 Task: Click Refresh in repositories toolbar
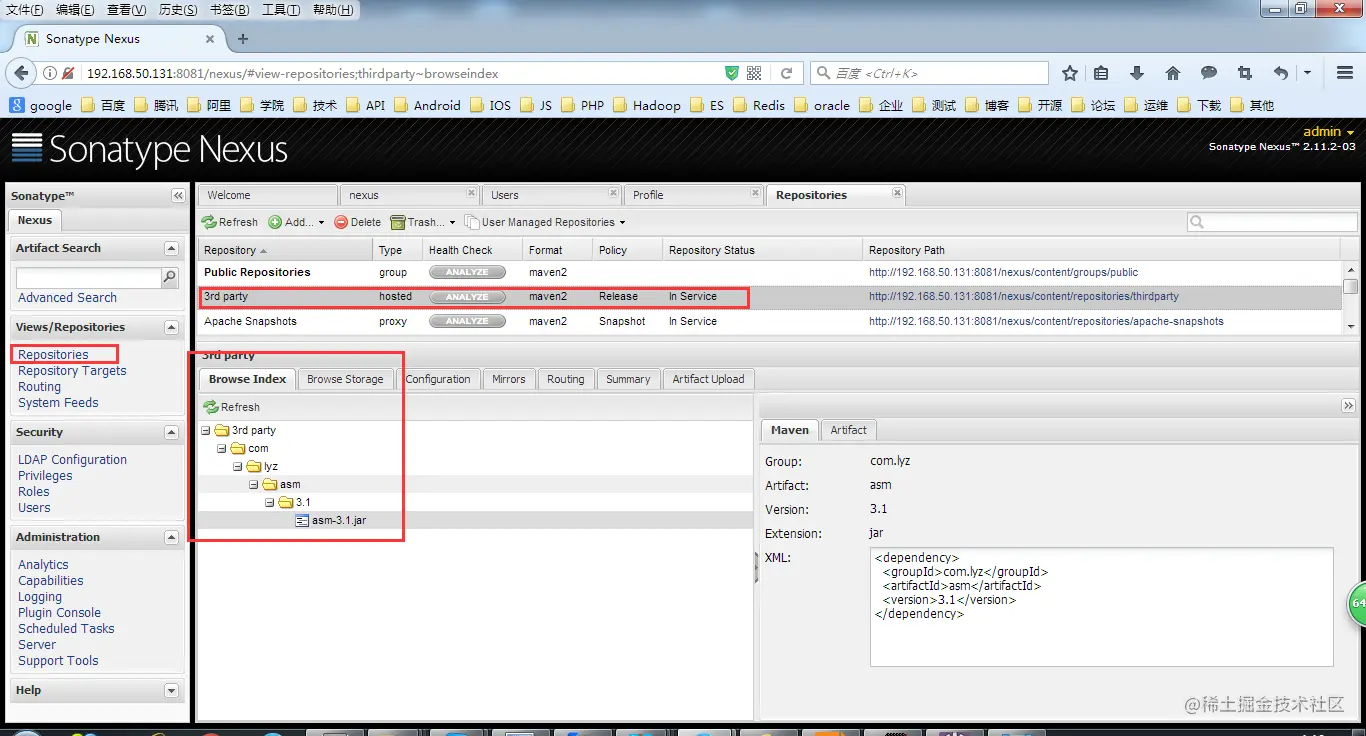230,222
